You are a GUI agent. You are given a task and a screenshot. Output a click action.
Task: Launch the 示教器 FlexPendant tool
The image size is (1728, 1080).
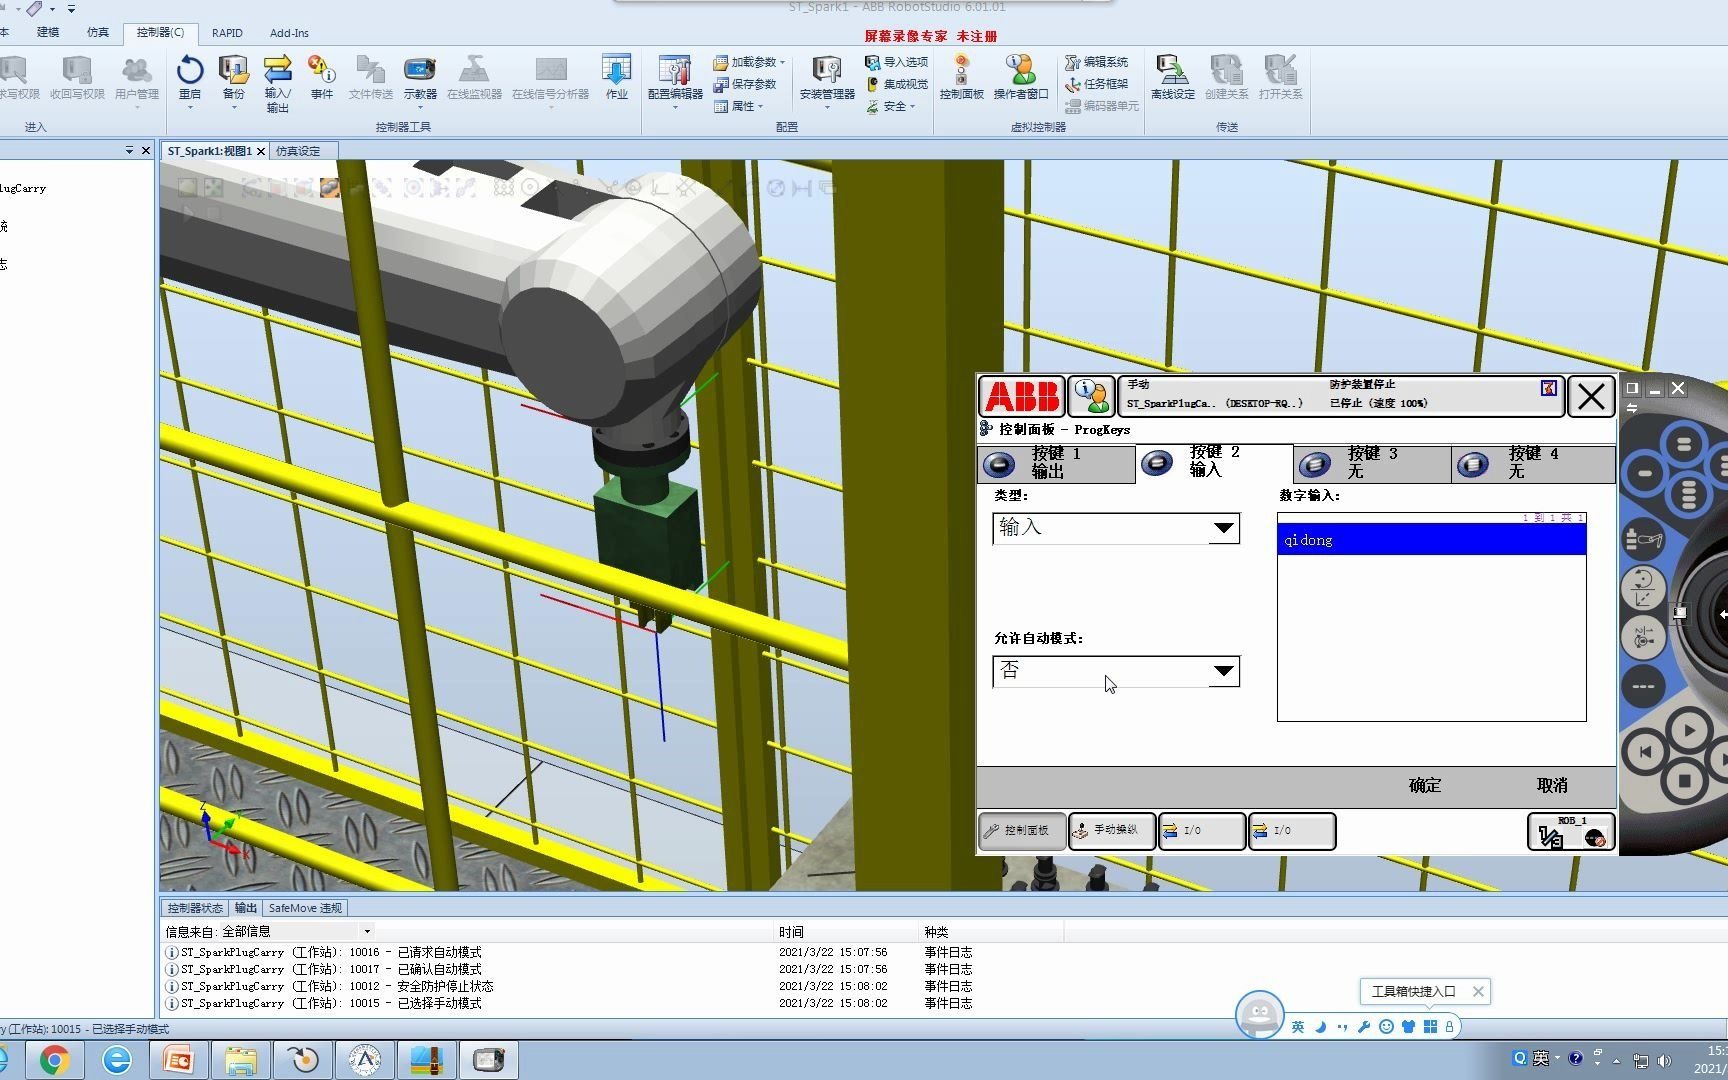[420, 77]
